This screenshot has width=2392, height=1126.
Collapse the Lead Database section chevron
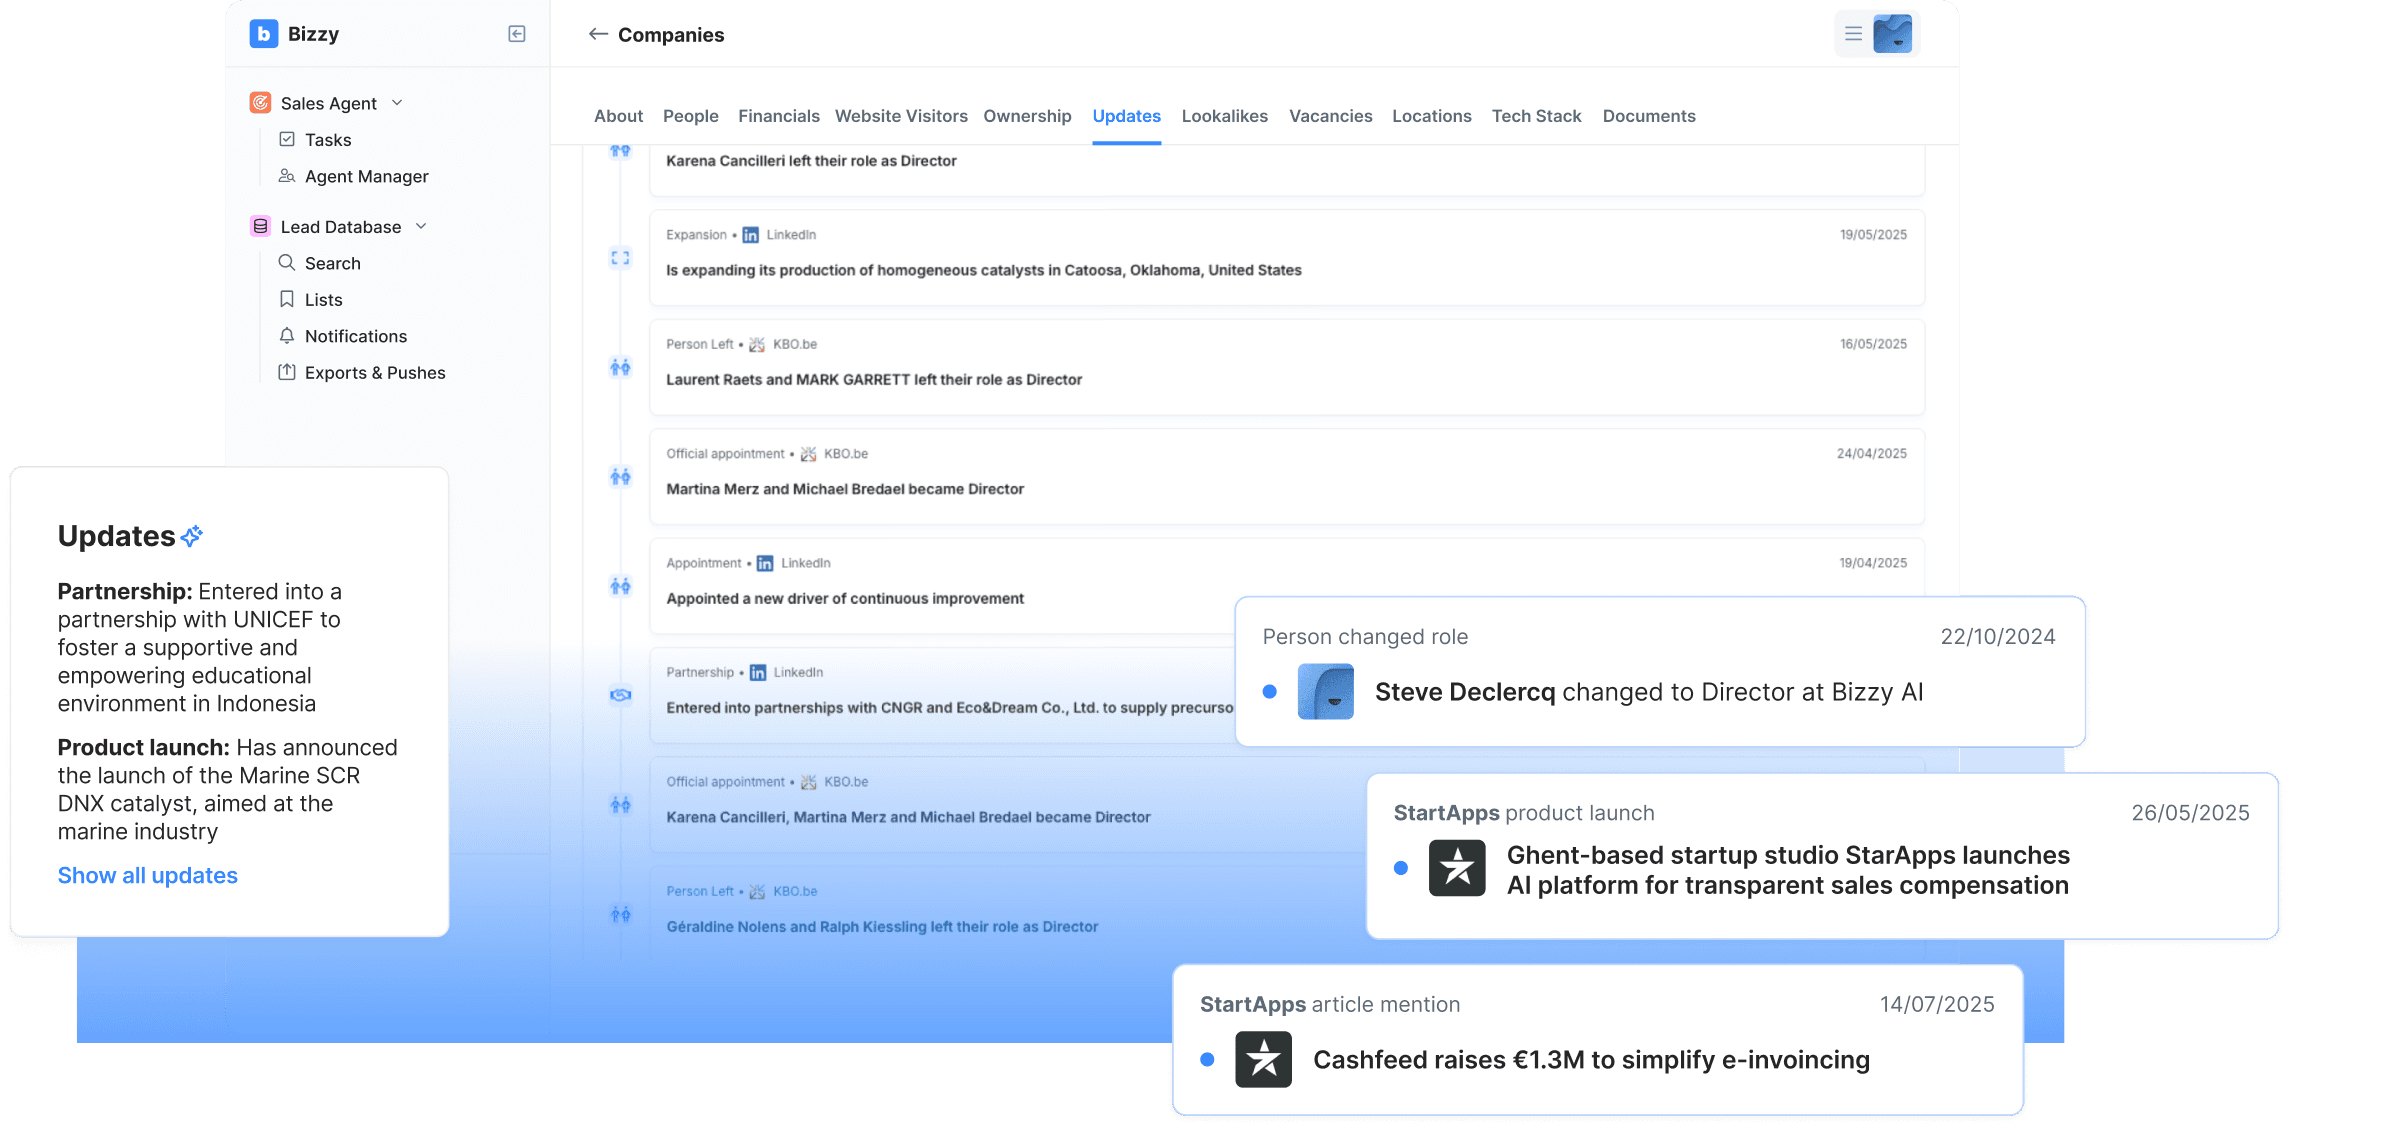point(421,227)
